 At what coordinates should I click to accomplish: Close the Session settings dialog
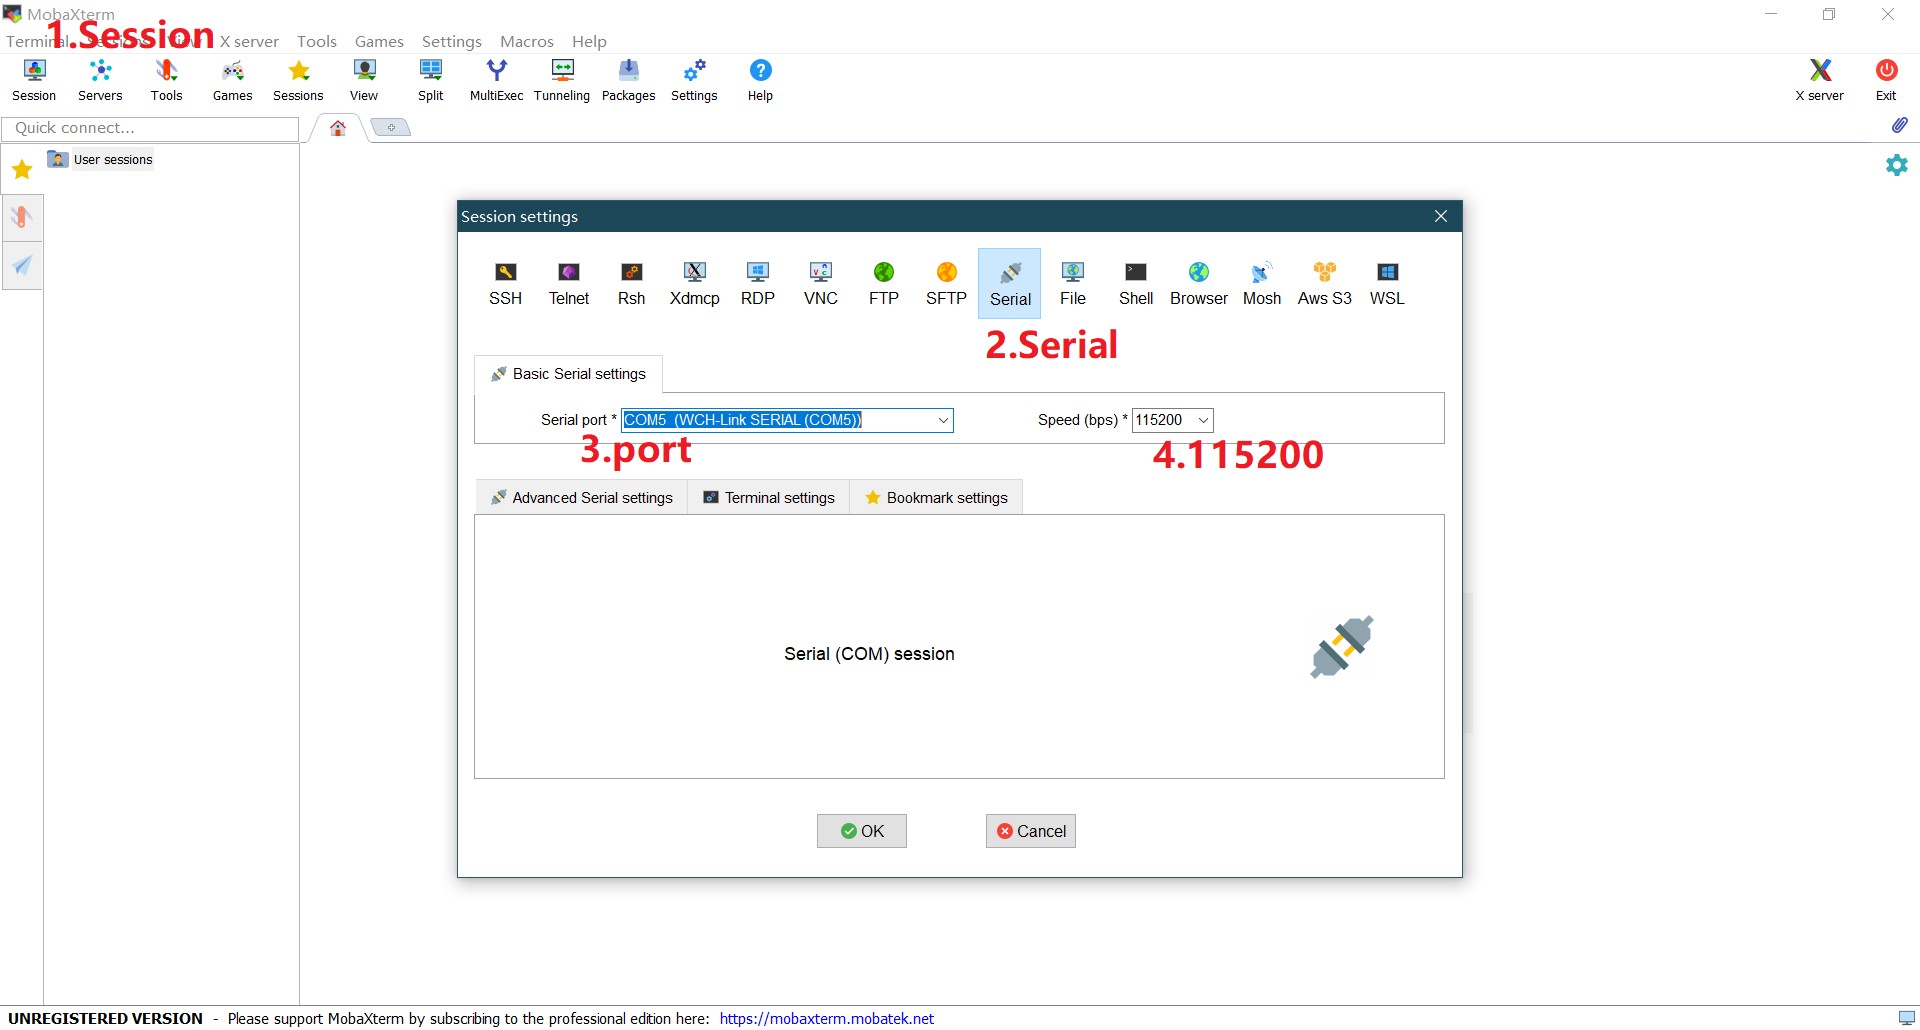click(1441, 216)
